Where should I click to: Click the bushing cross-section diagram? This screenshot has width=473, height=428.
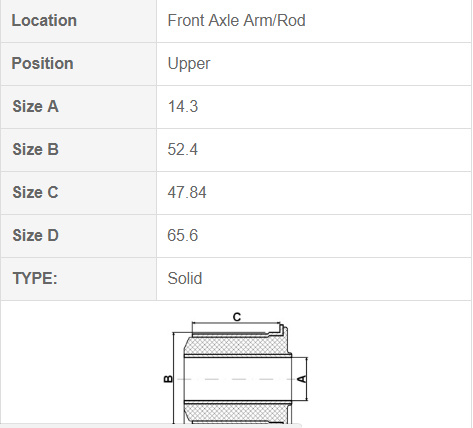tap(236, 369)
